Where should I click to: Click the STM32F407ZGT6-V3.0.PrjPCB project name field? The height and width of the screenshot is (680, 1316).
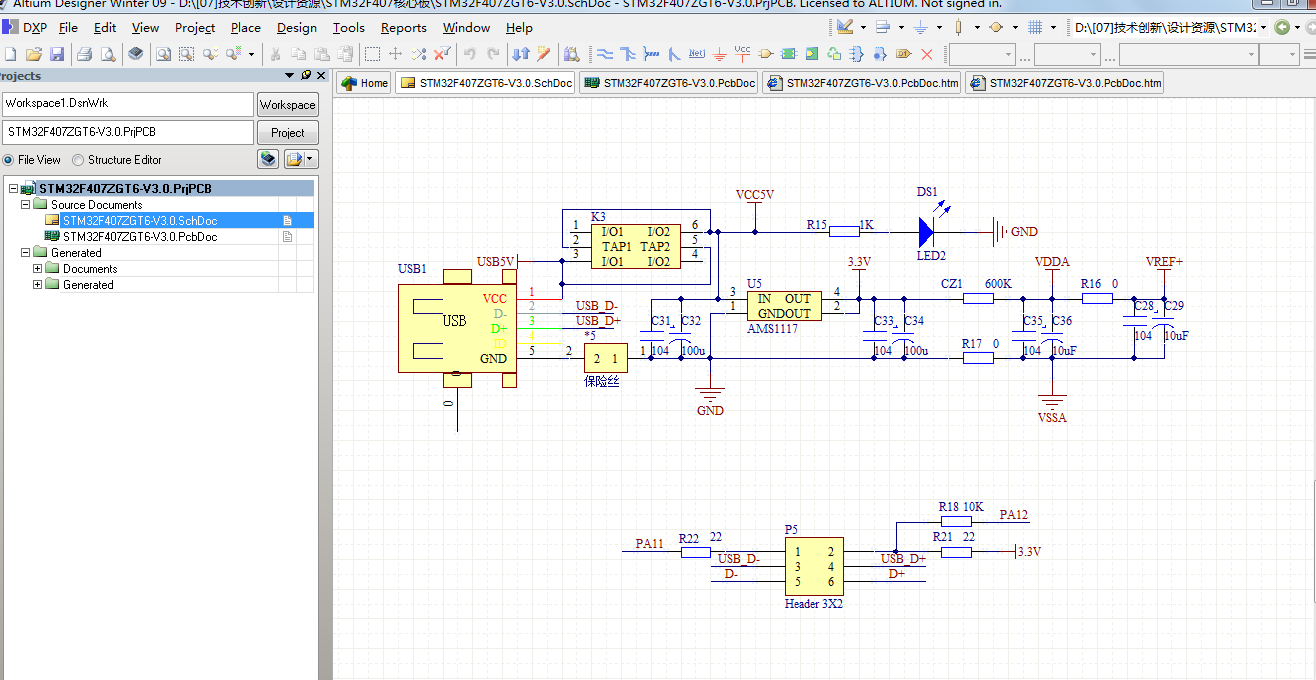point(128,132)
